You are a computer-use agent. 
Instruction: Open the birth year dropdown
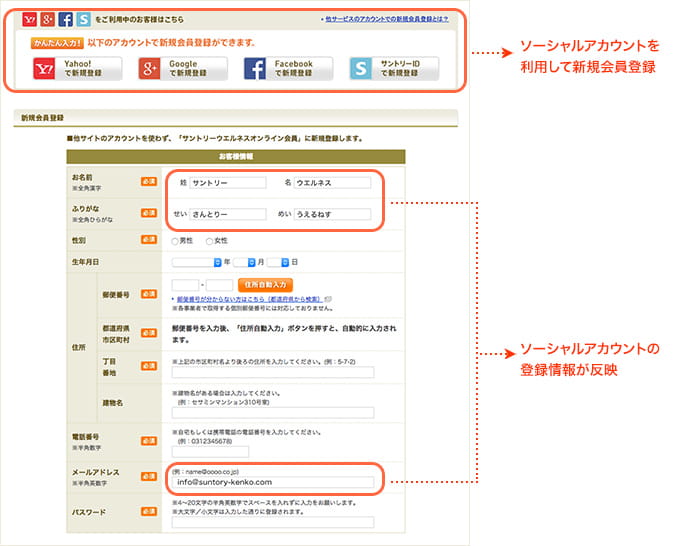pyautogui.click(x=196, y=262)
